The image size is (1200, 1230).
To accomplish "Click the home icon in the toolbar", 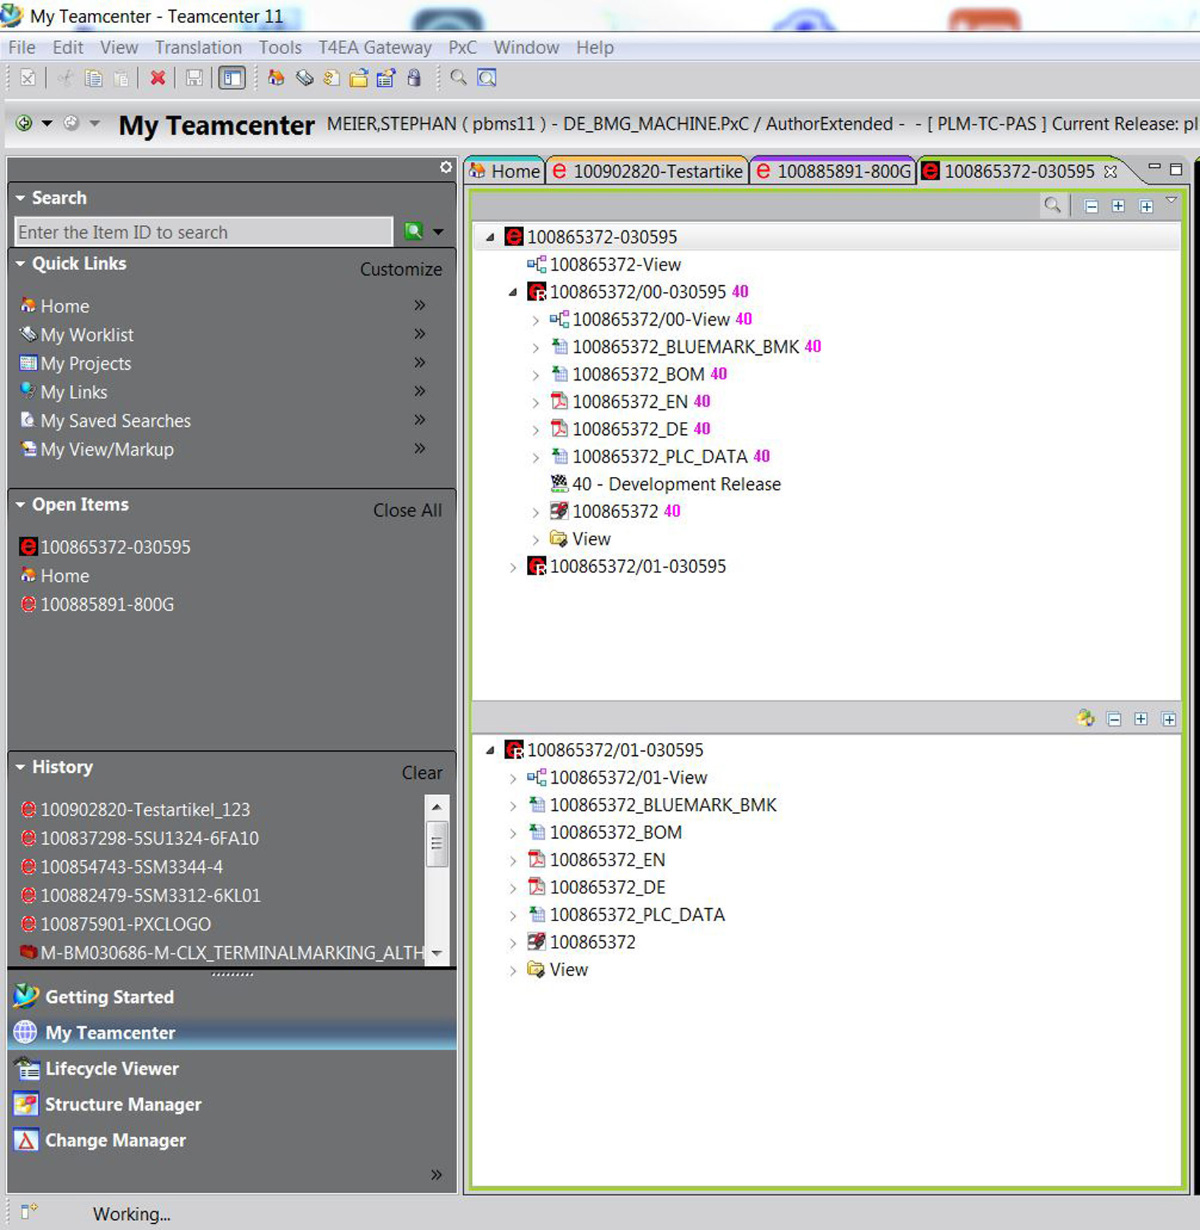I will (276, 78).
